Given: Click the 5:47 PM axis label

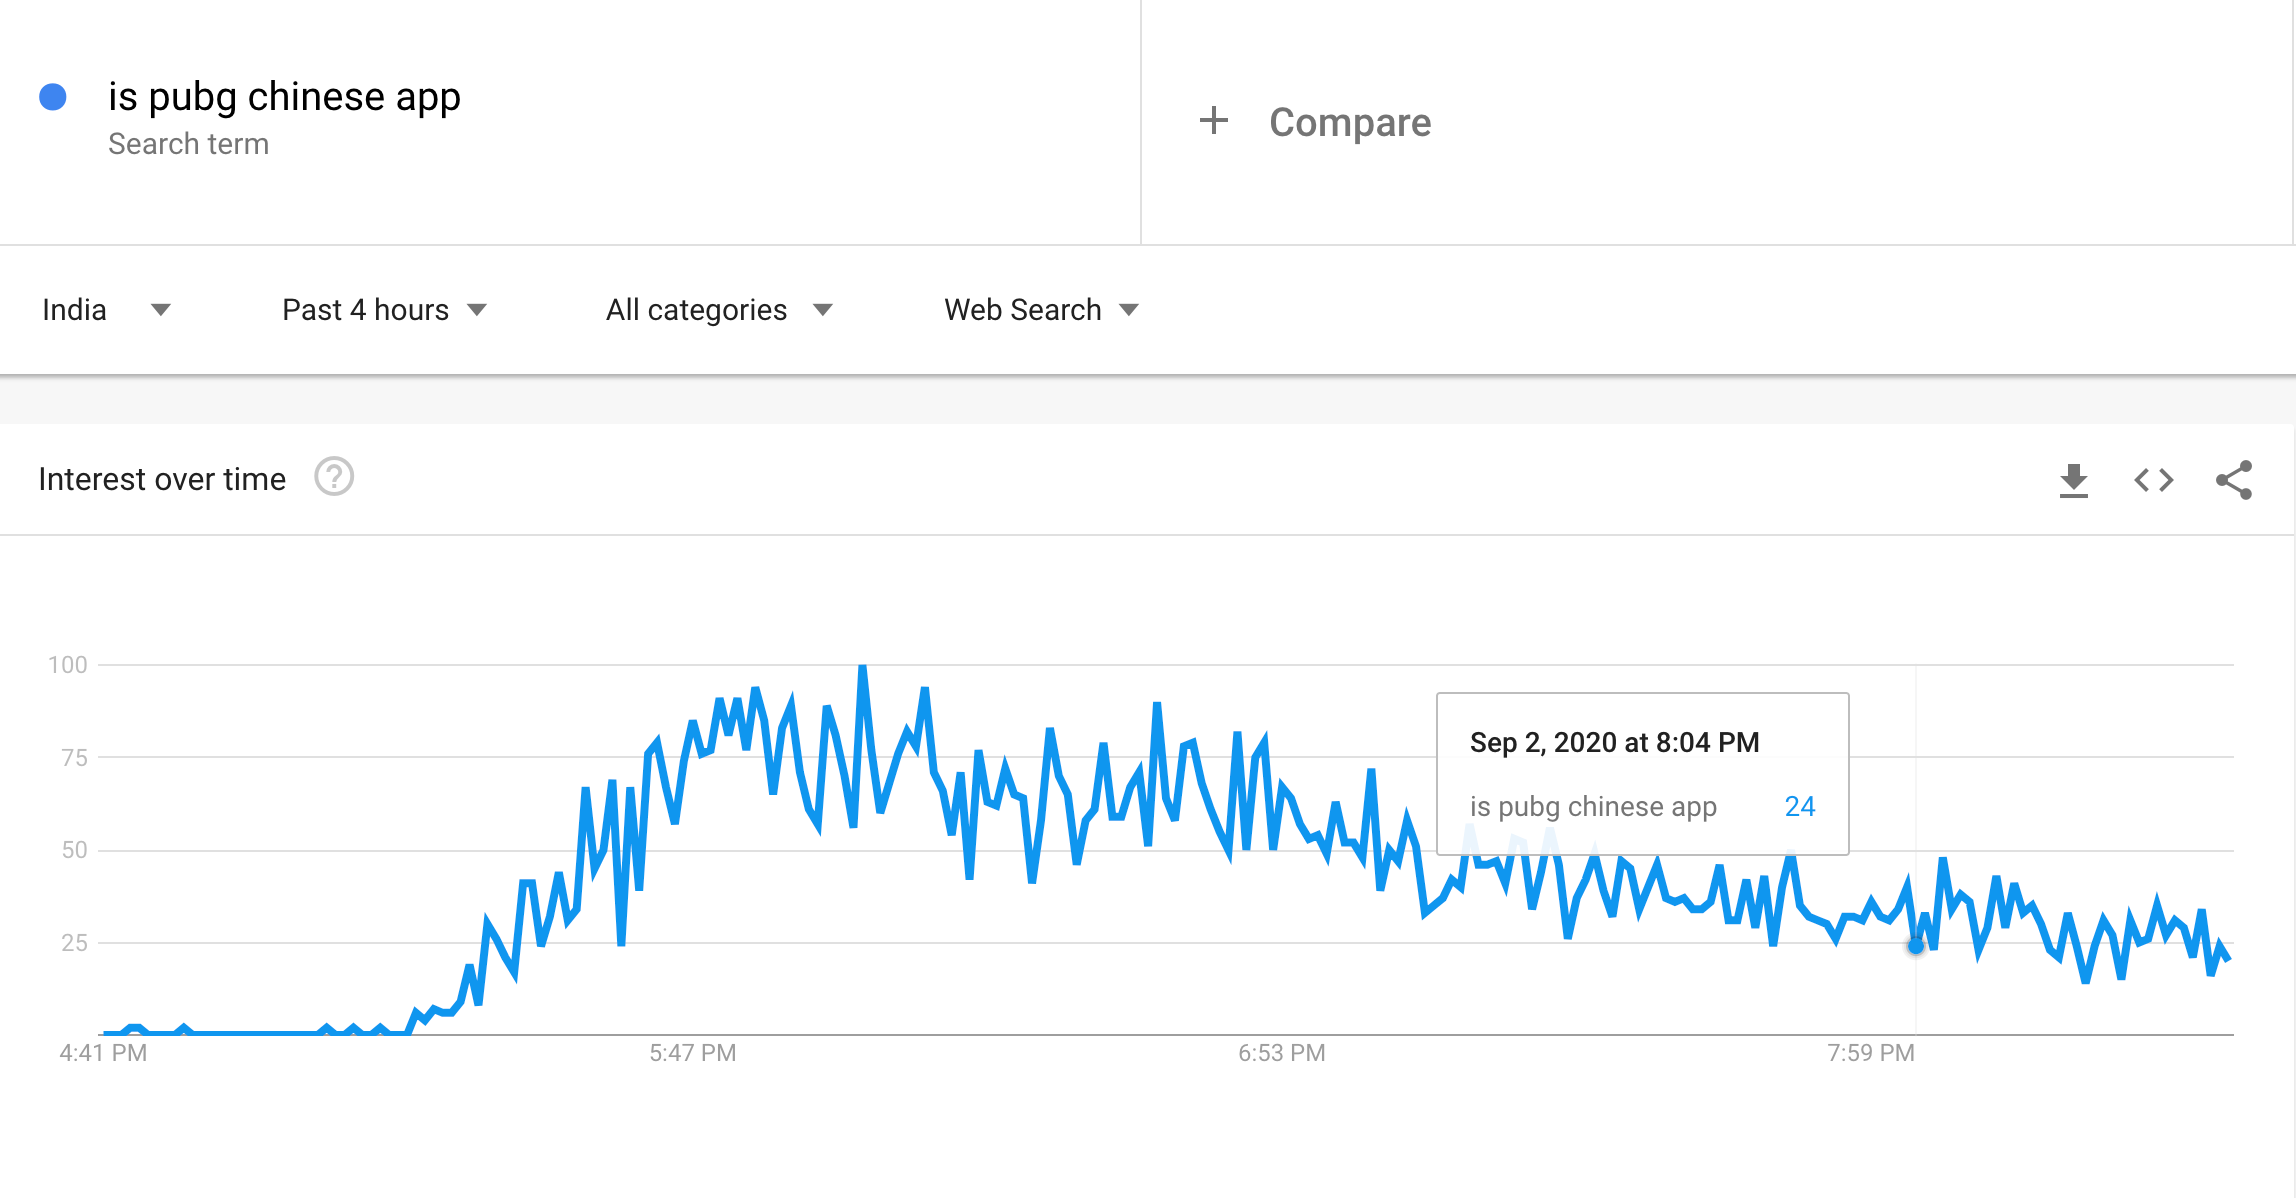Looking at the screenshot, I should point(692,1053).
